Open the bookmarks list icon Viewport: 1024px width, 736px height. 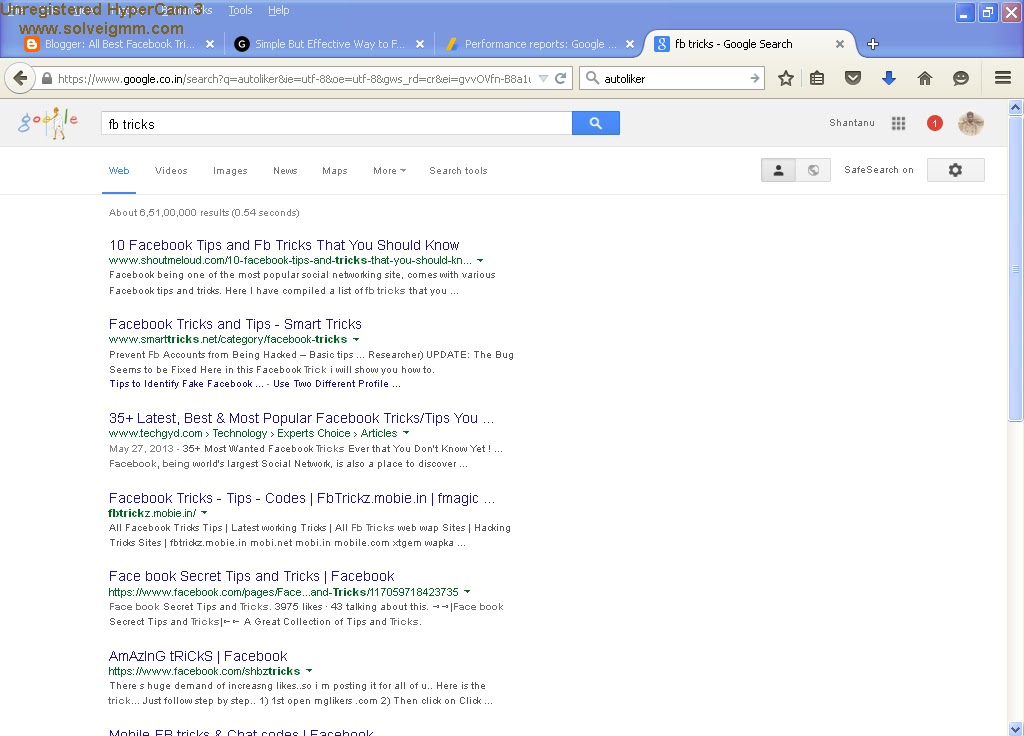(816, 78)
